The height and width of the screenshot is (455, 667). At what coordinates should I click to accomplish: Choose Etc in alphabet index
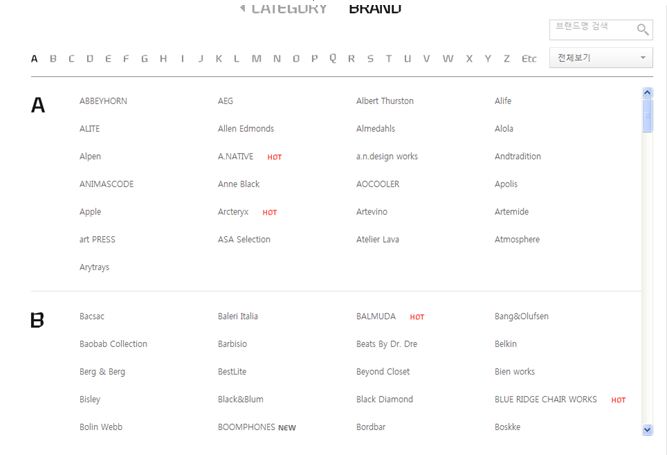pyautogui.click(x=529, y=59)
